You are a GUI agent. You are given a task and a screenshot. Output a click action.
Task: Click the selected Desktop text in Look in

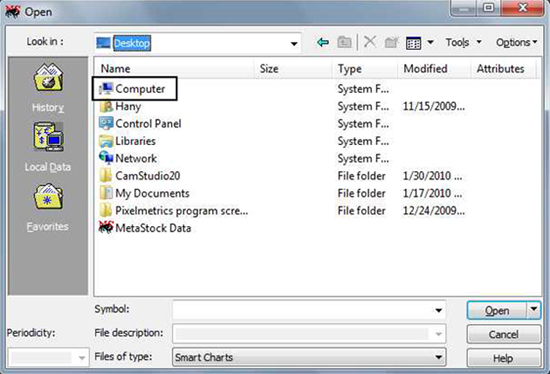tap(132, 43)
